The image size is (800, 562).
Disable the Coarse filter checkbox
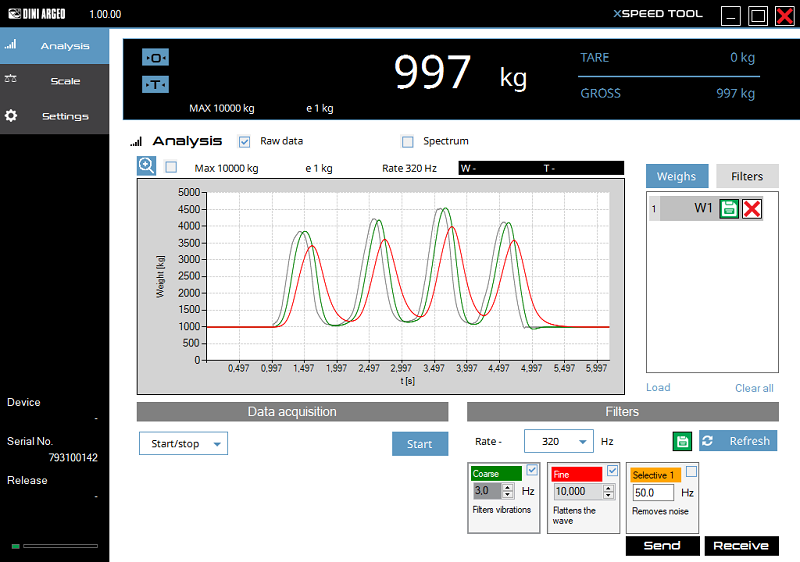(532, 471)
